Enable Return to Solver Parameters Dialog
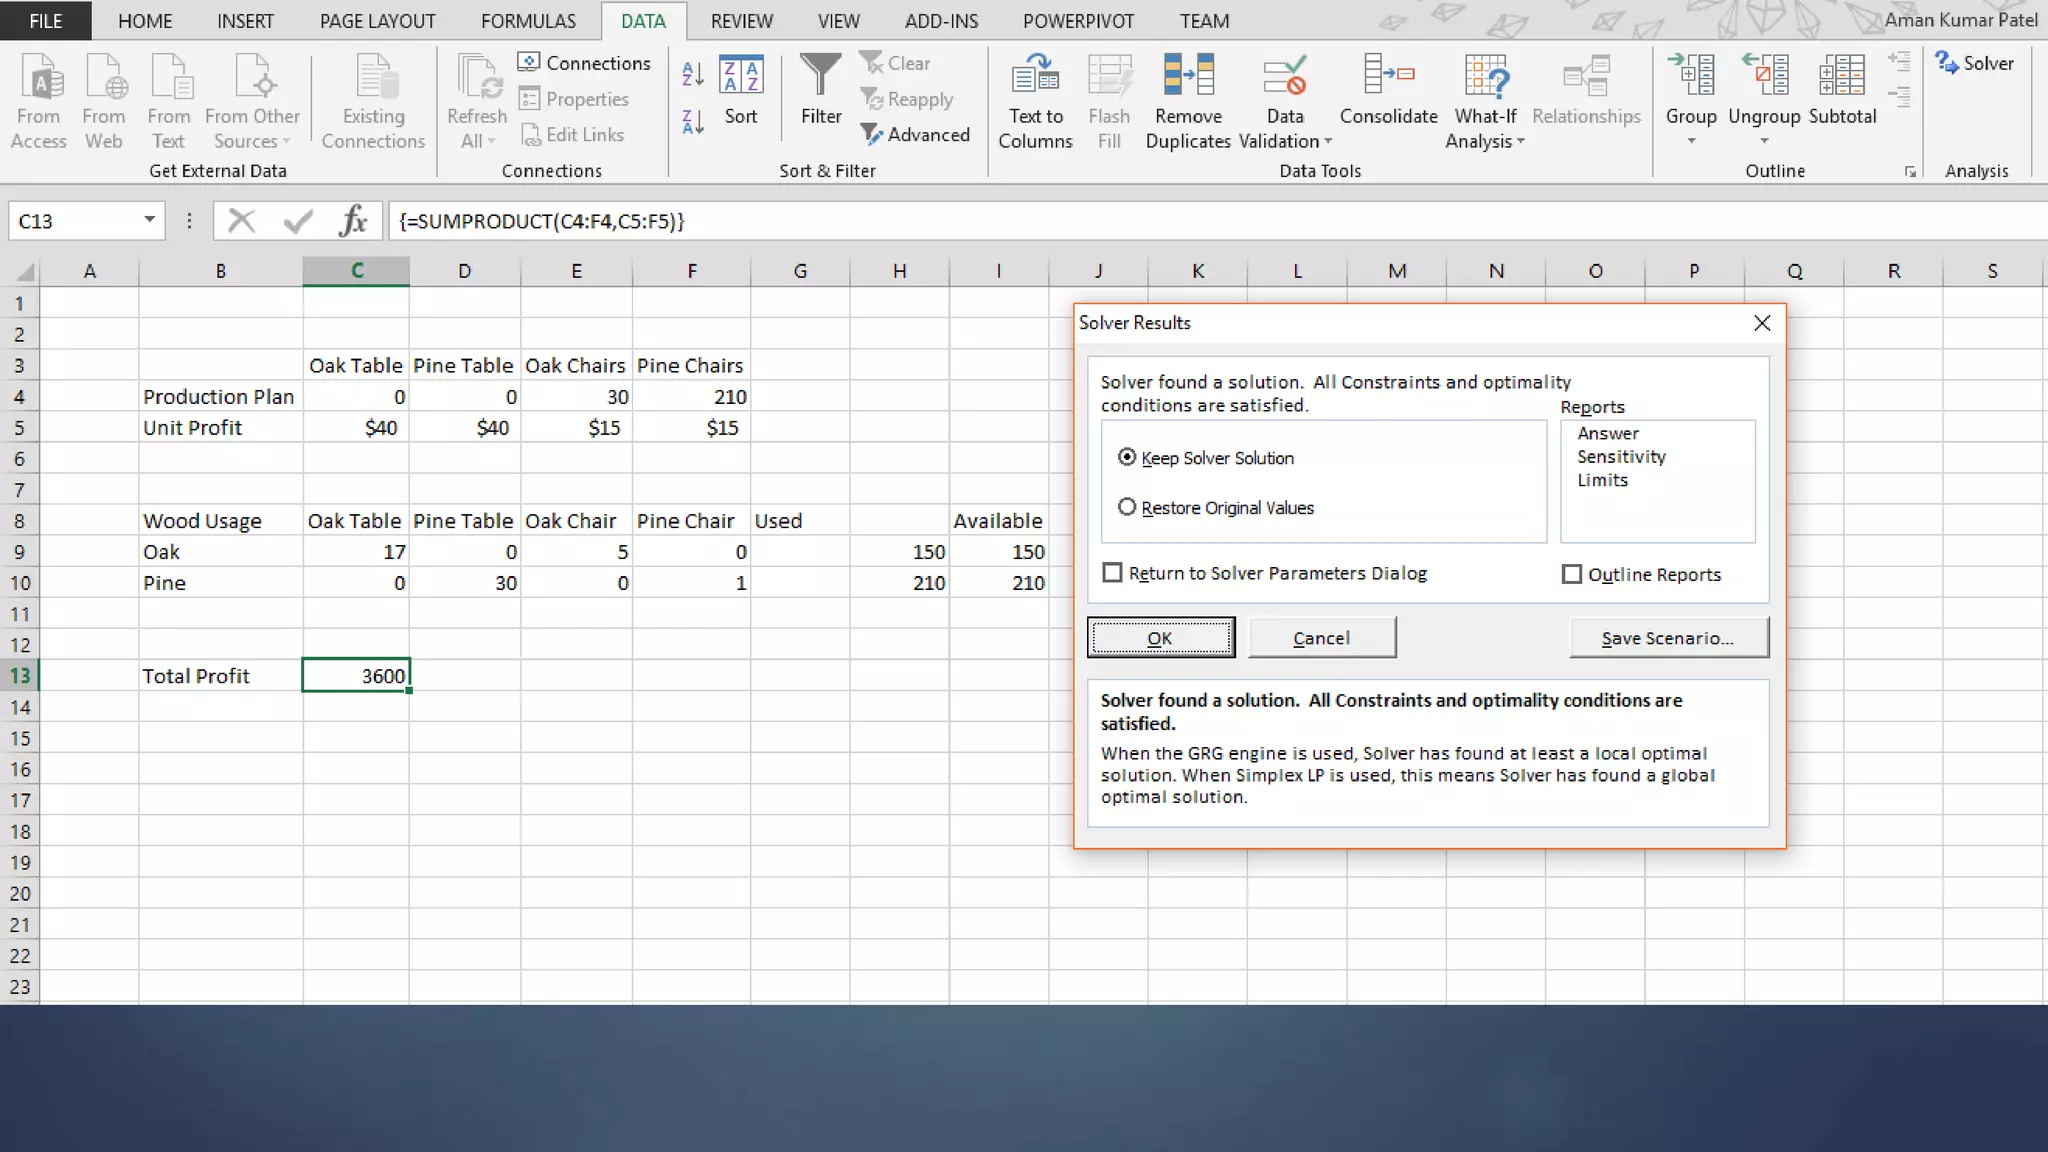 [x=1112, y=573]
